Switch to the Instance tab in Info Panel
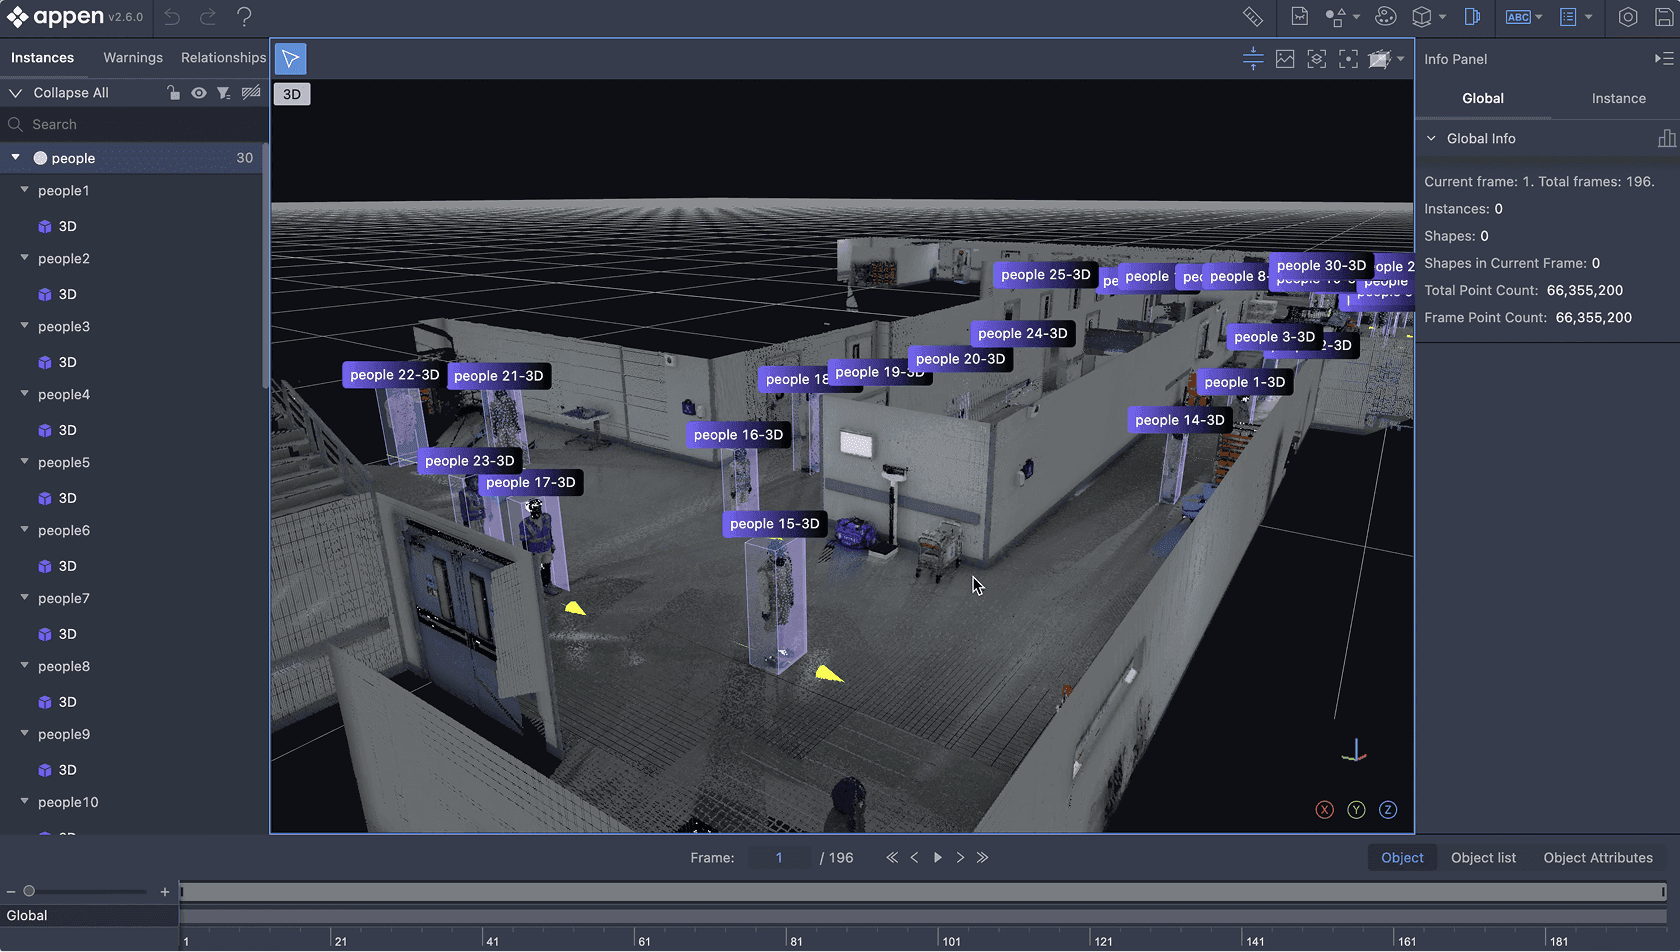 pyautogui.click(x=1618, y=98)
